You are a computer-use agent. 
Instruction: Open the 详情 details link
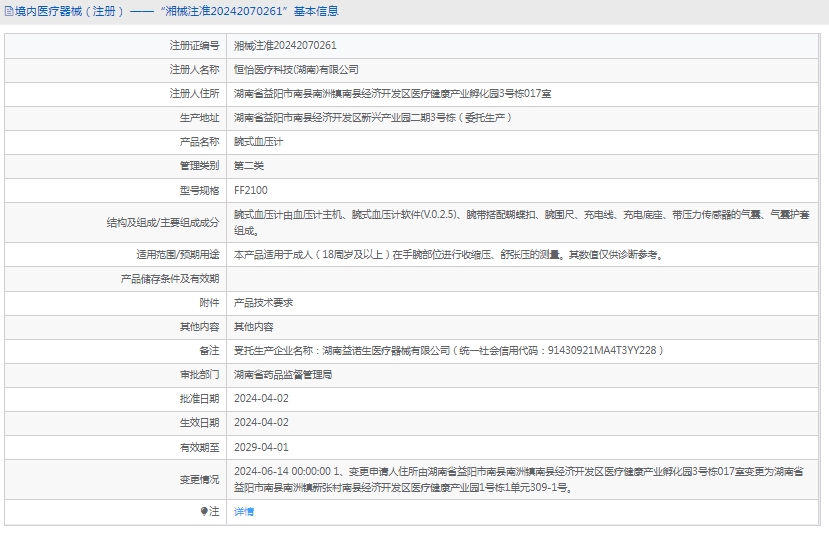point(244,511)
